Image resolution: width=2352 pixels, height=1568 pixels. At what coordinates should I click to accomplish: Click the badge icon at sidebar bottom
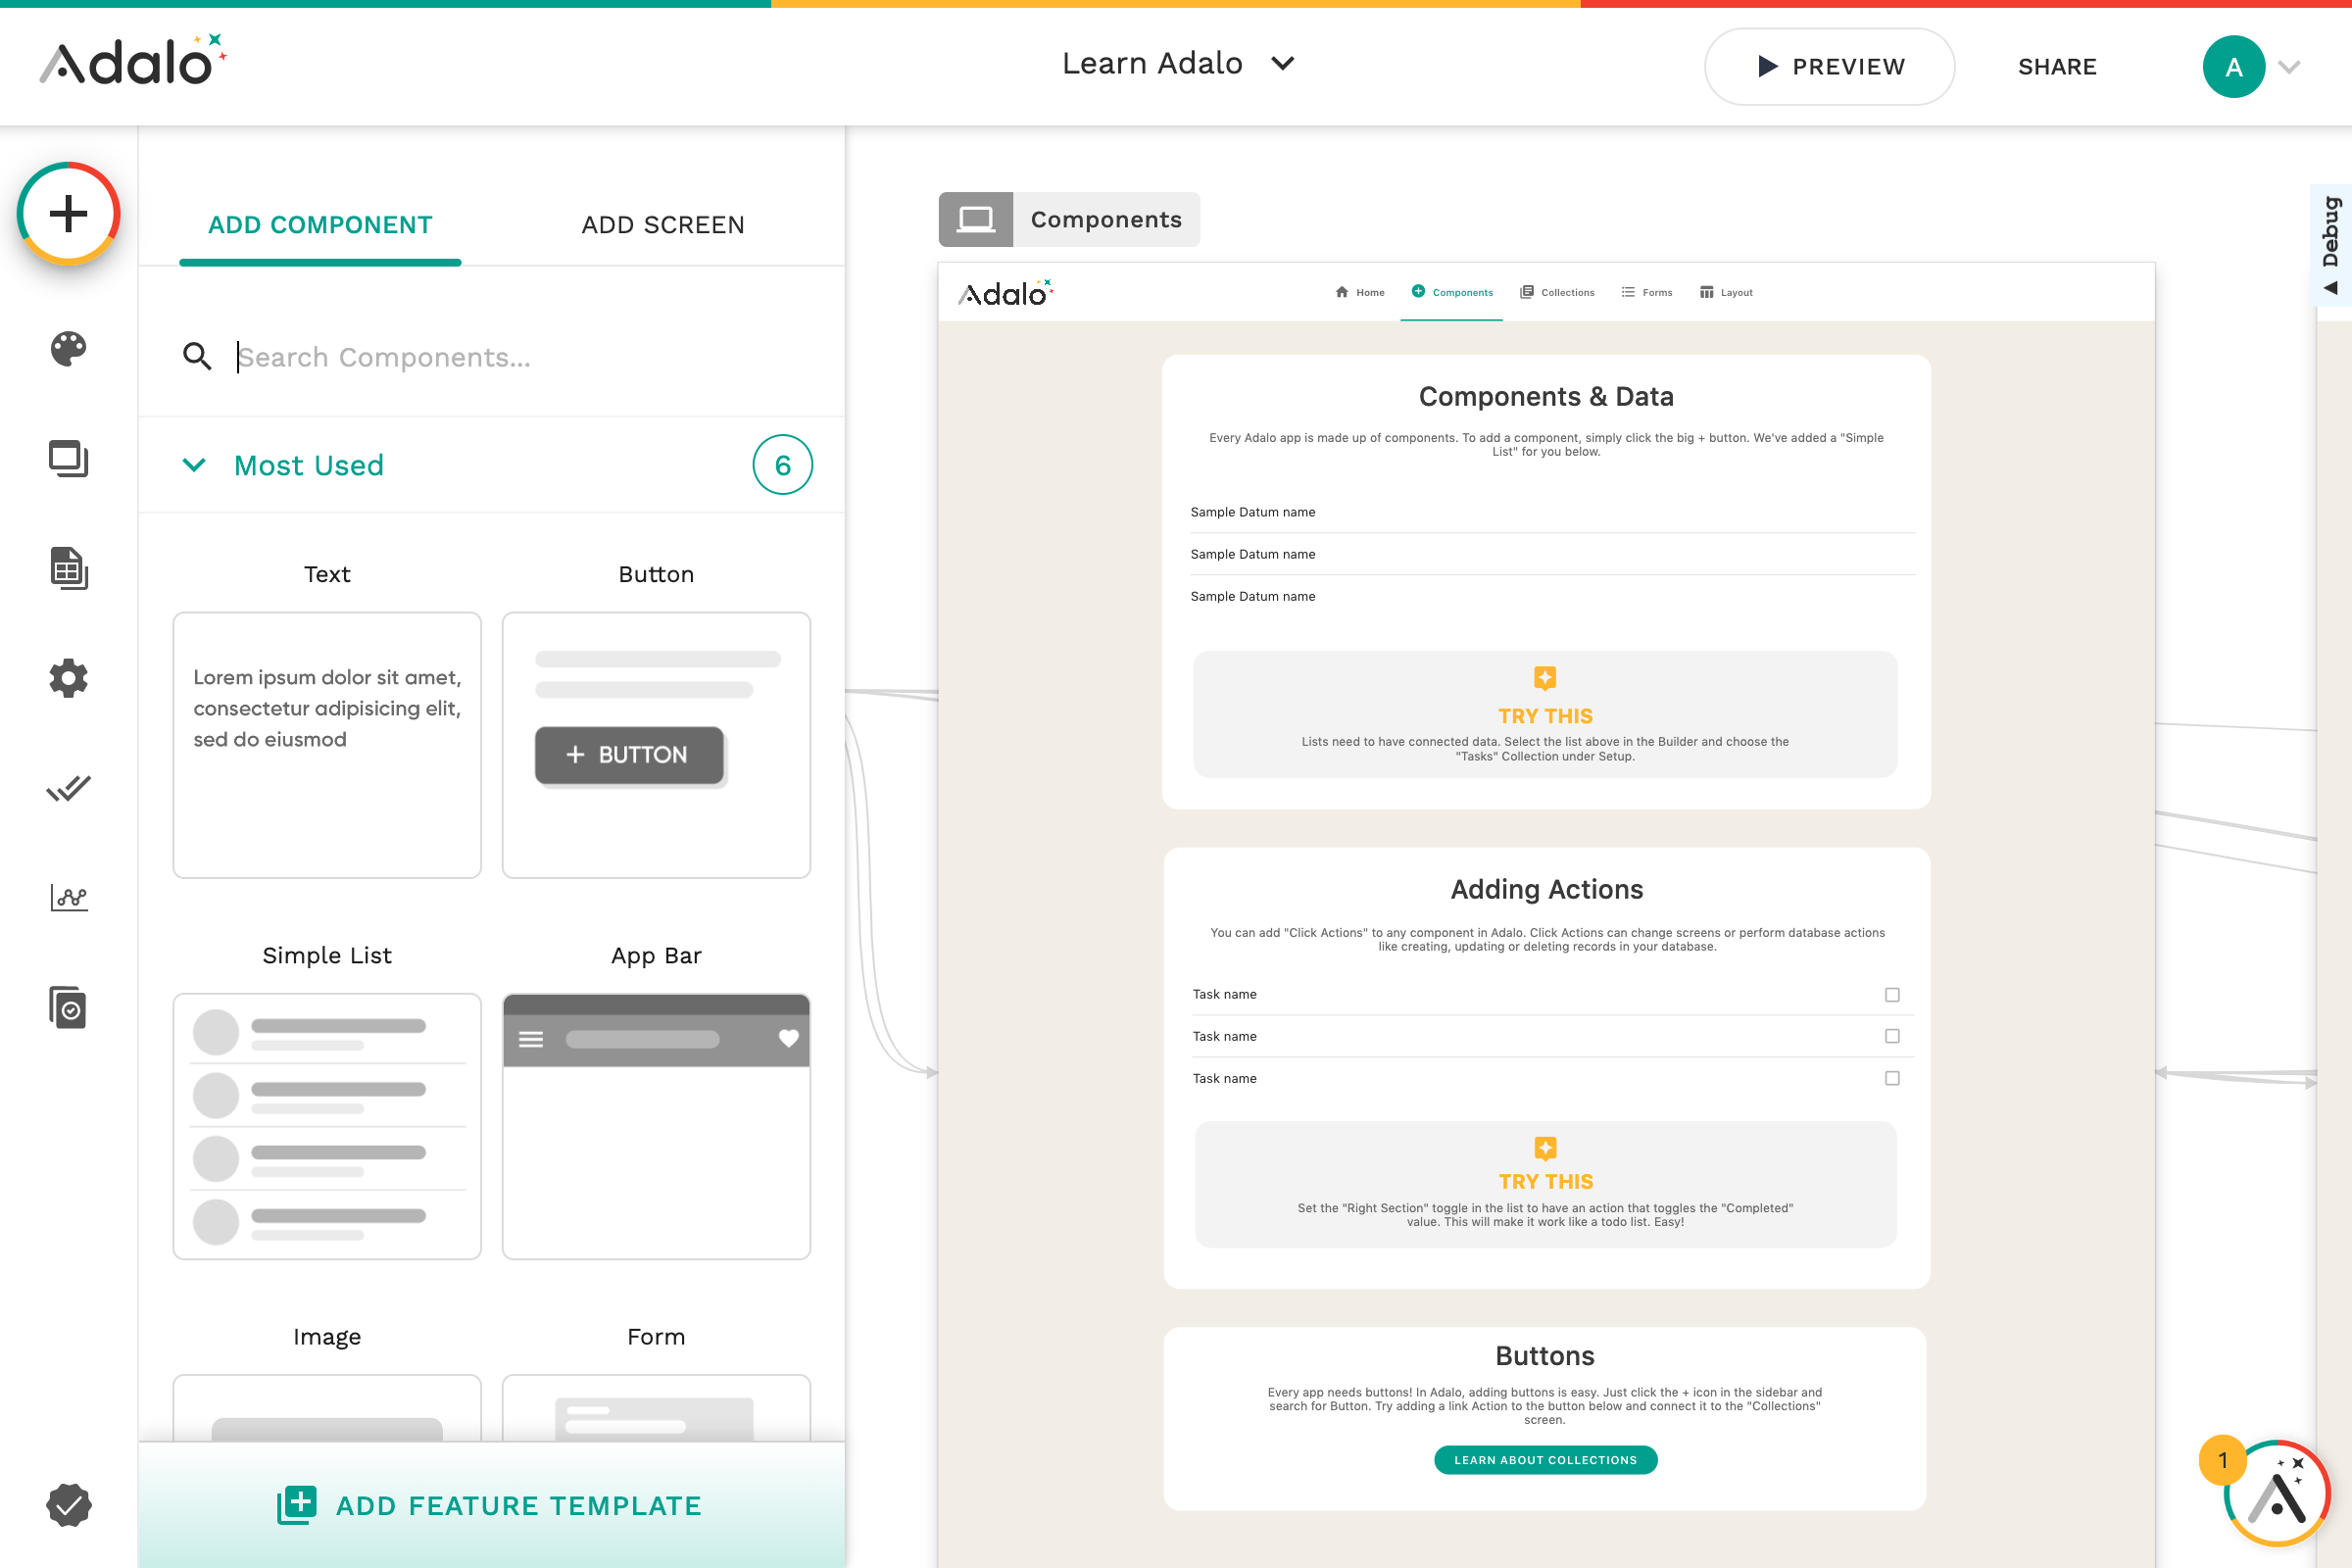coord(68,1505)
